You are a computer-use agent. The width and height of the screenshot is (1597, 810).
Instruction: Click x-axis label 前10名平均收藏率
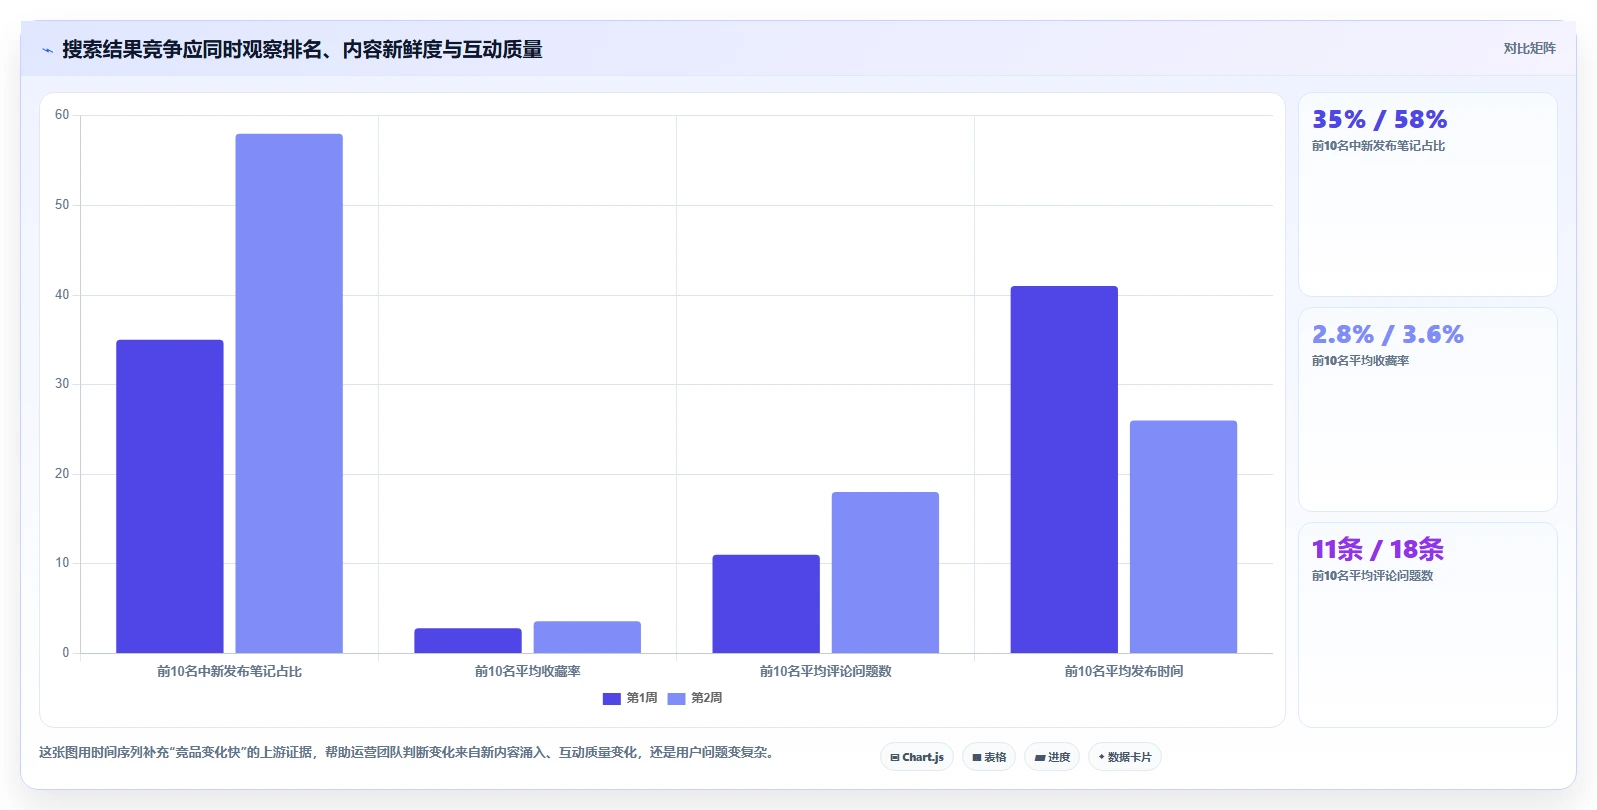point(527,671)
